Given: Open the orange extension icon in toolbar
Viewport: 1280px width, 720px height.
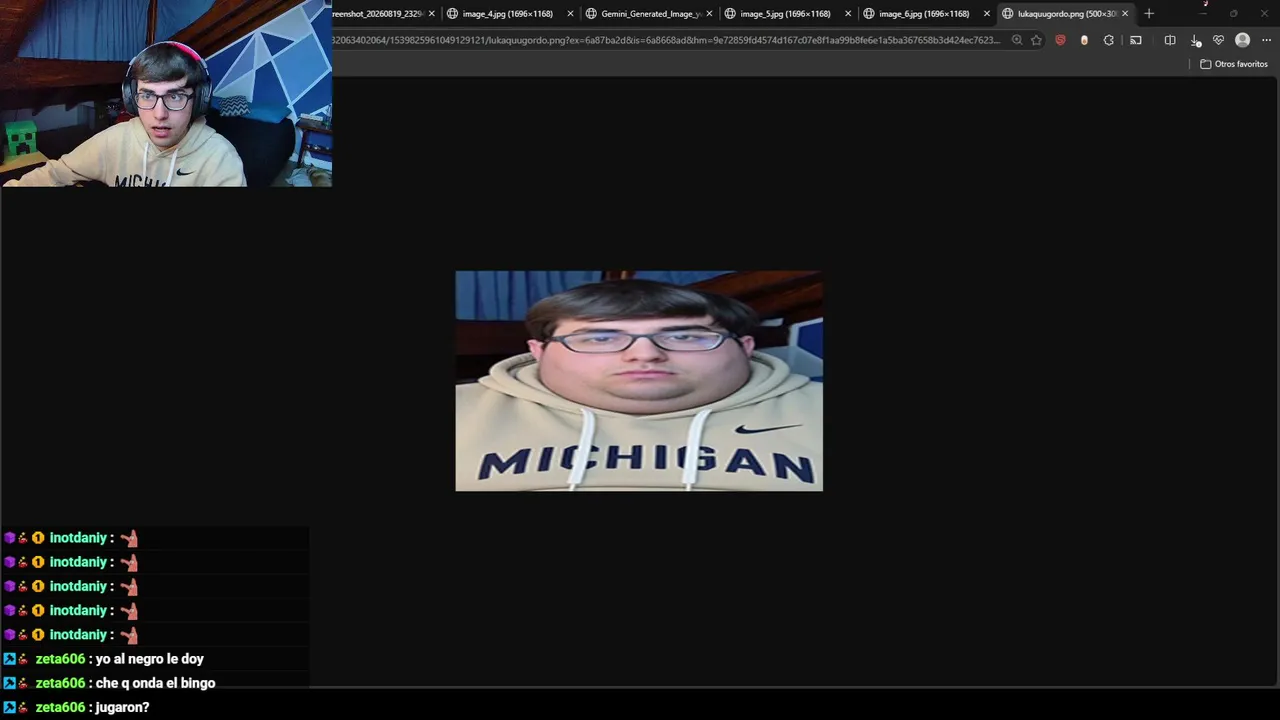Looking at the screenshot, I should 1084,40.
